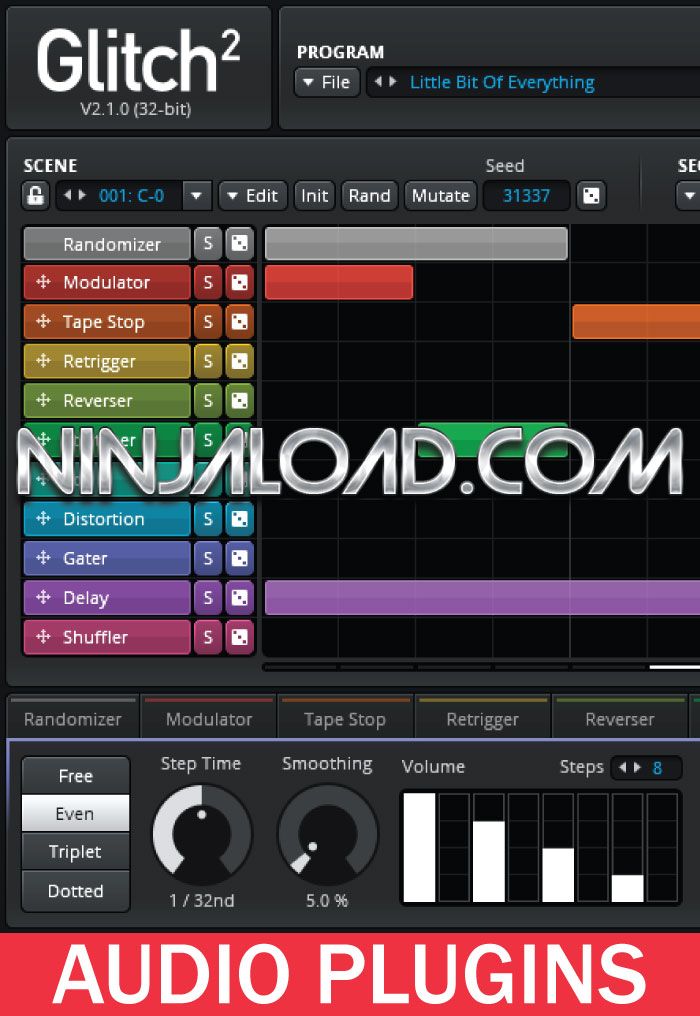Click the Distortion move handle icon

click(43, 518)
